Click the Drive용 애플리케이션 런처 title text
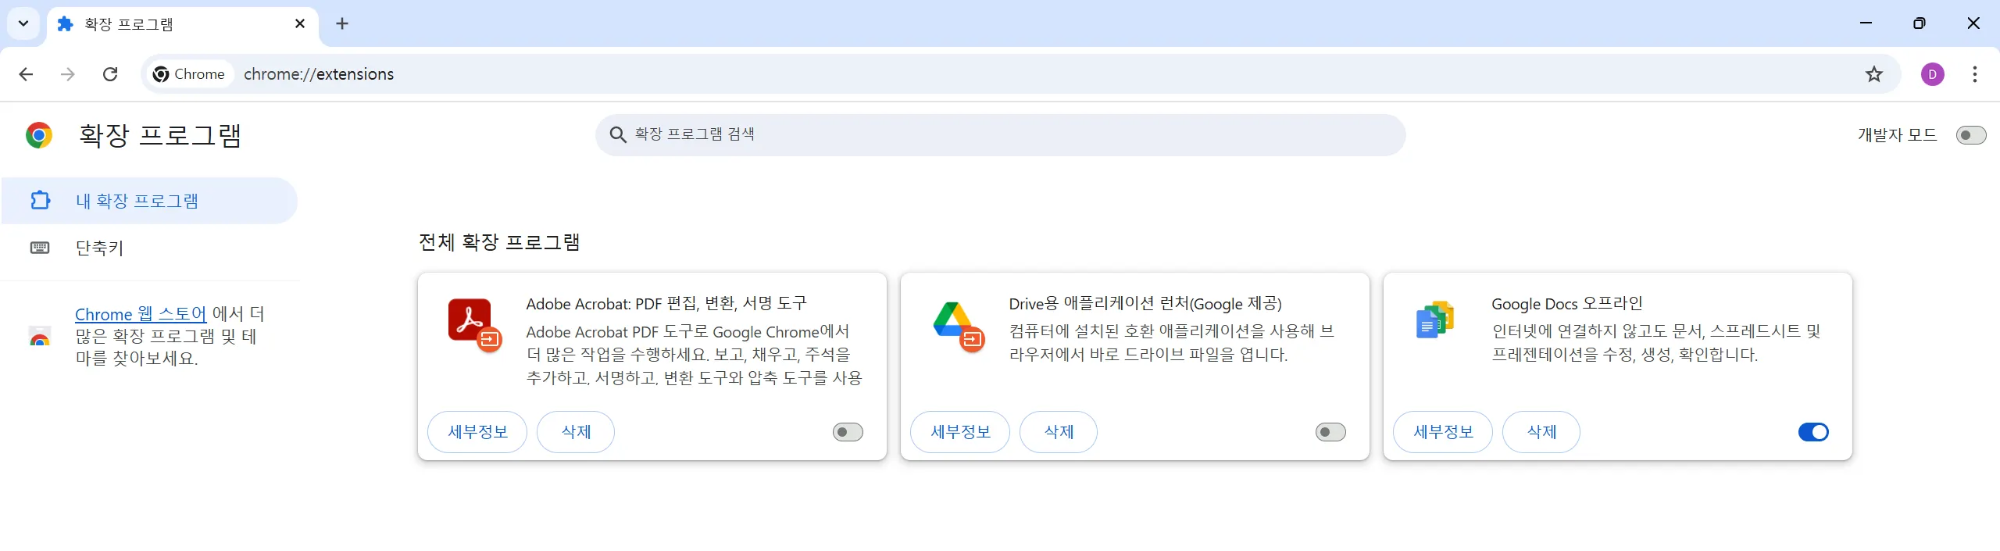The height and width of the screenshot is (551, 2000). click(x=1145, y=304)
